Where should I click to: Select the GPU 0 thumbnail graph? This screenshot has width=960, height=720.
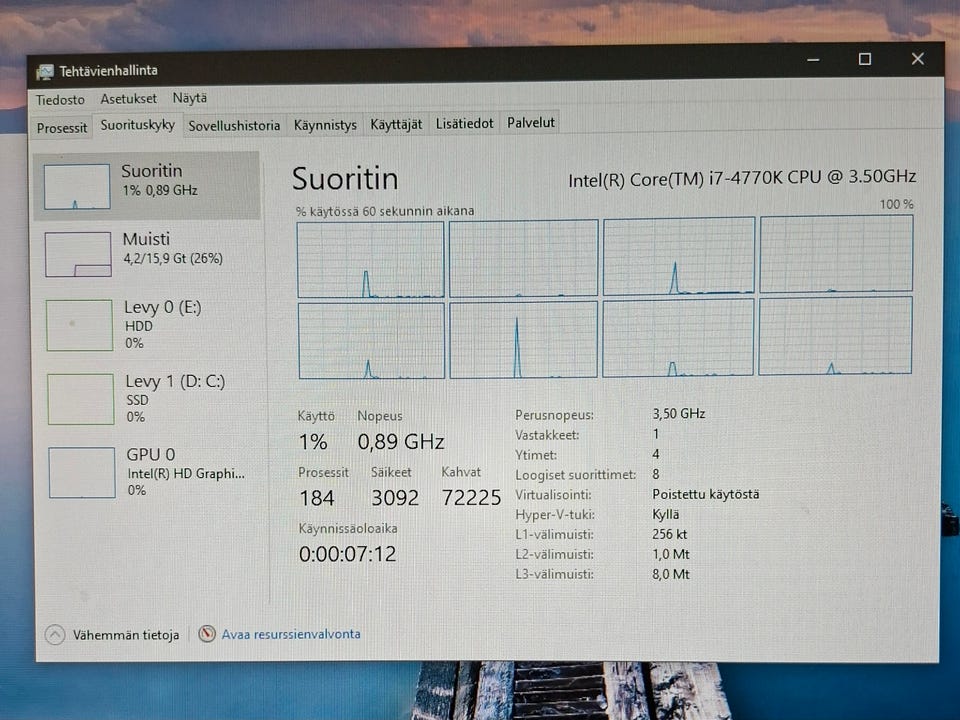82,473
